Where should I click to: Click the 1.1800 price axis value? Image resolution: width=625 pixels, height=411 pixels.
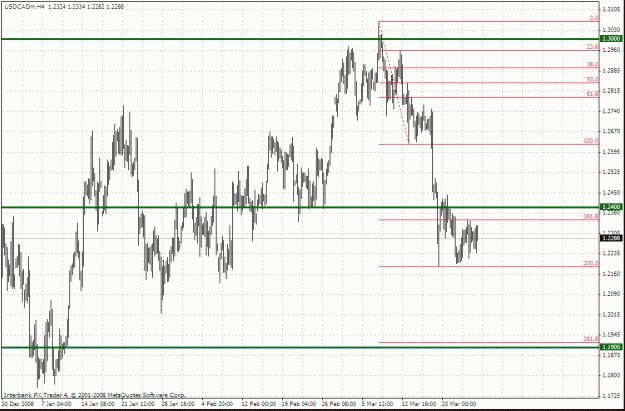[x=611, y=375]
